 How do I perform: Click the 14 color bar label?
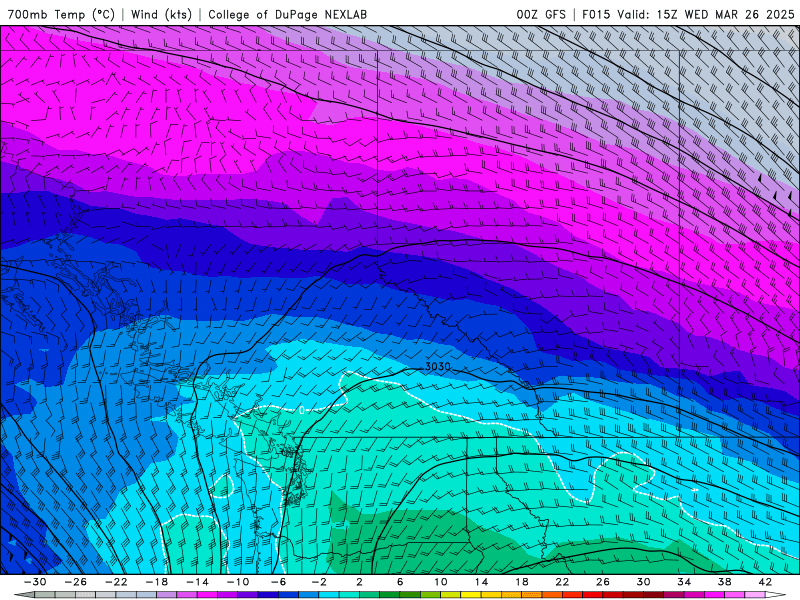[481, 582]
